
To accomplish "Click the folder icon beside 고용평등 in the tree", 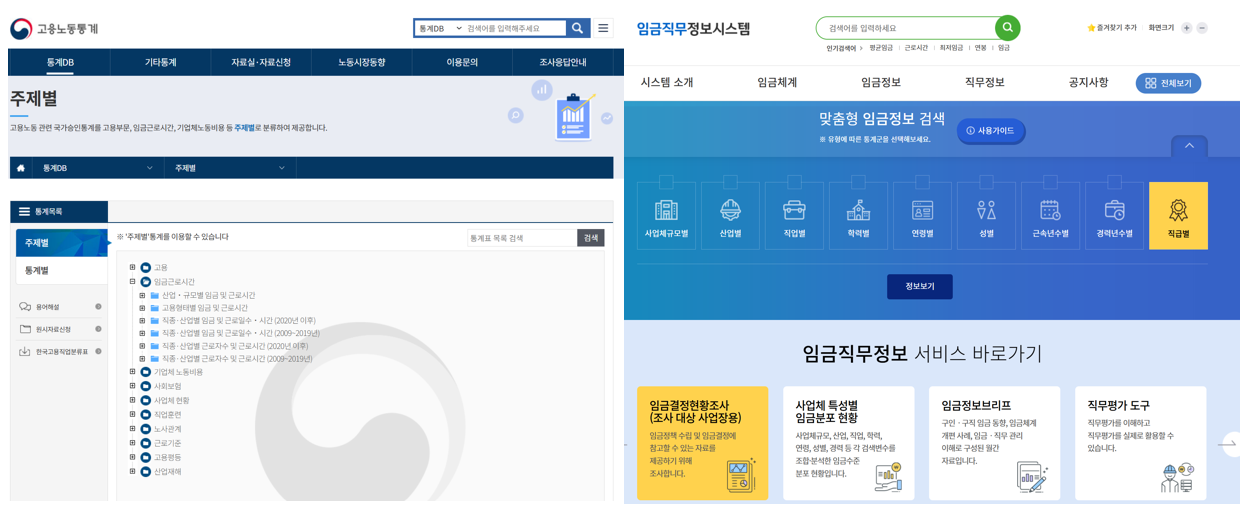I will (146, 457).
